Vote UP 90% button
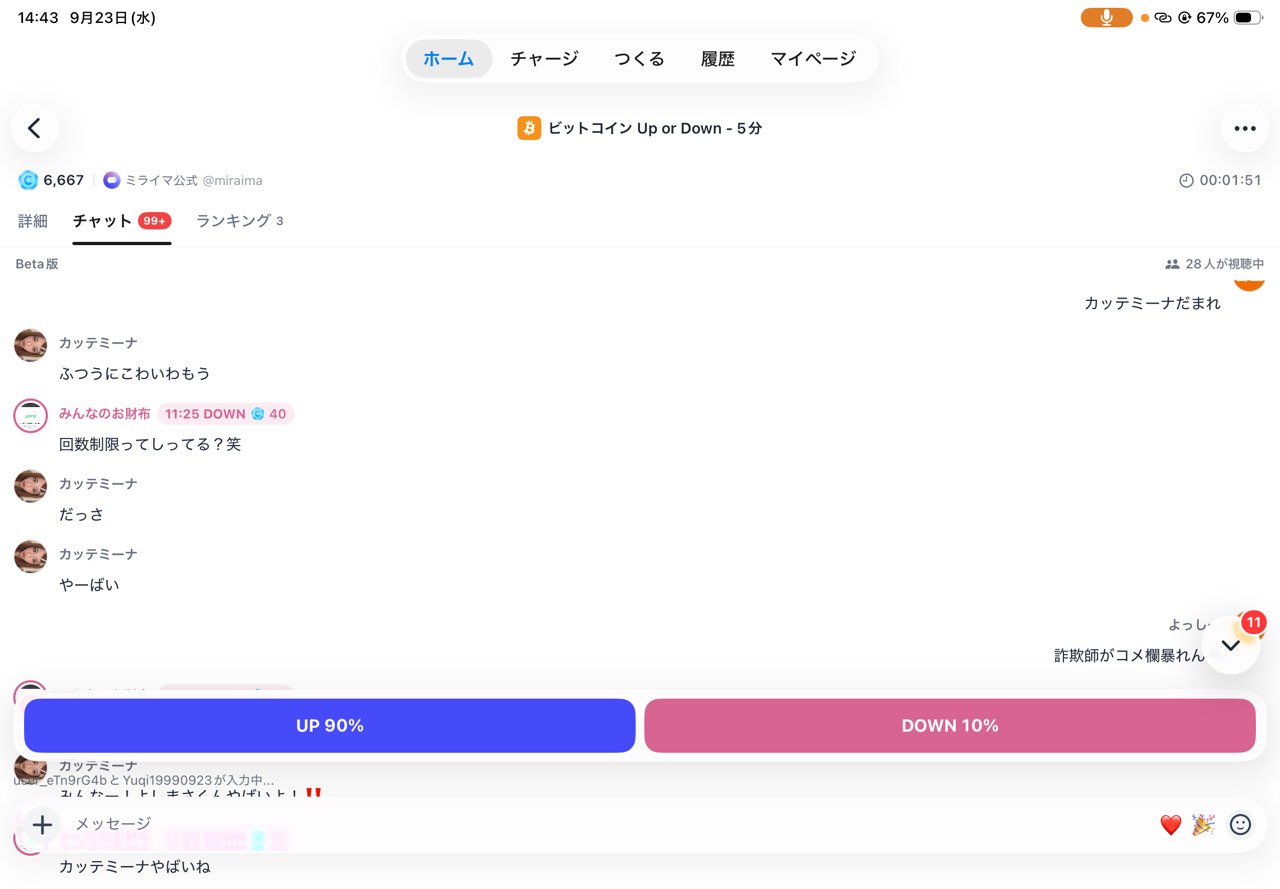This screenshot has width=1280, height=889. click(330, 726)
